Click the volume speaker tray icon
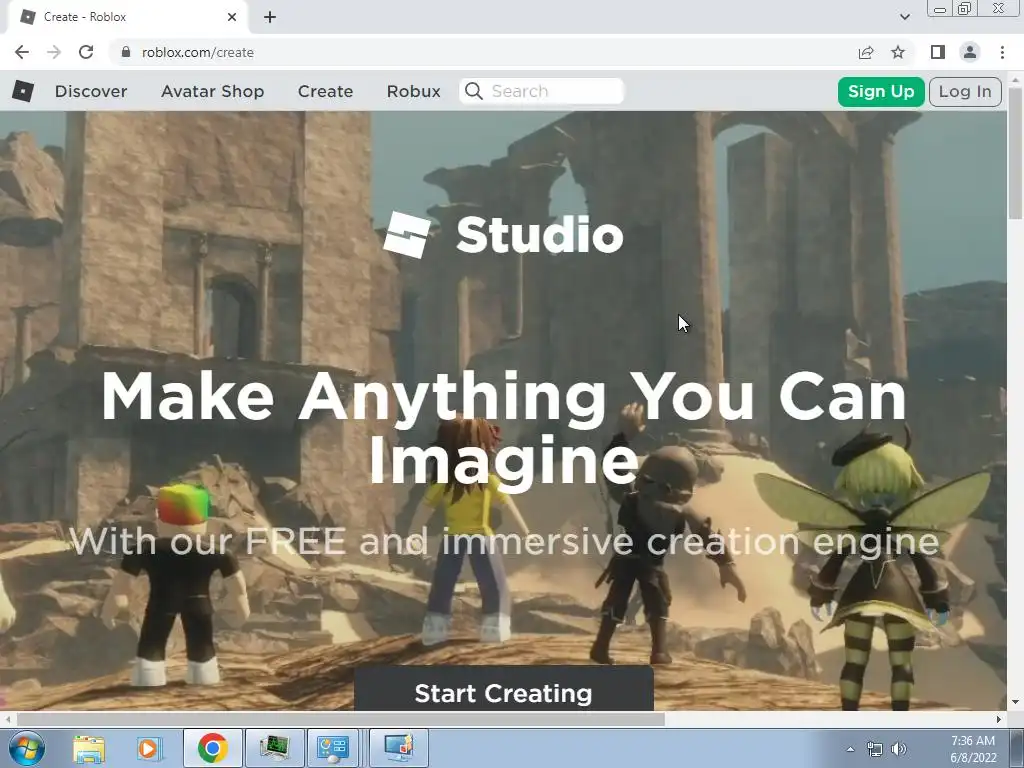The height and width of the screenshot is (768, 1024). pyautogui.click(x=899, y=749)
